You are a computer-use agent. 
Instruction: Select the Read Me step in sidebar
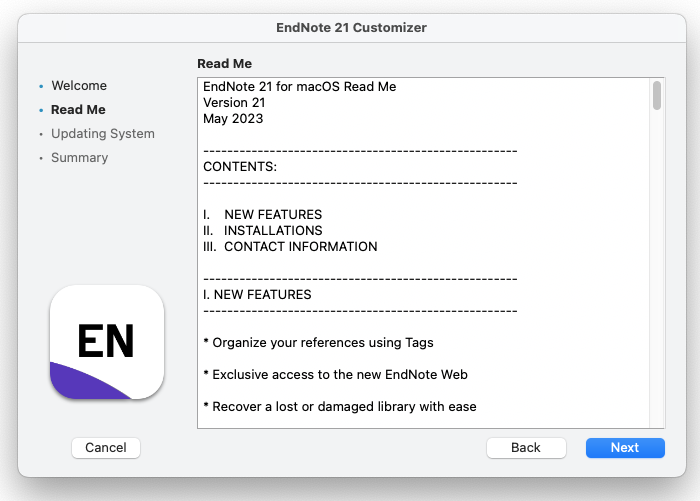(78, 110)
